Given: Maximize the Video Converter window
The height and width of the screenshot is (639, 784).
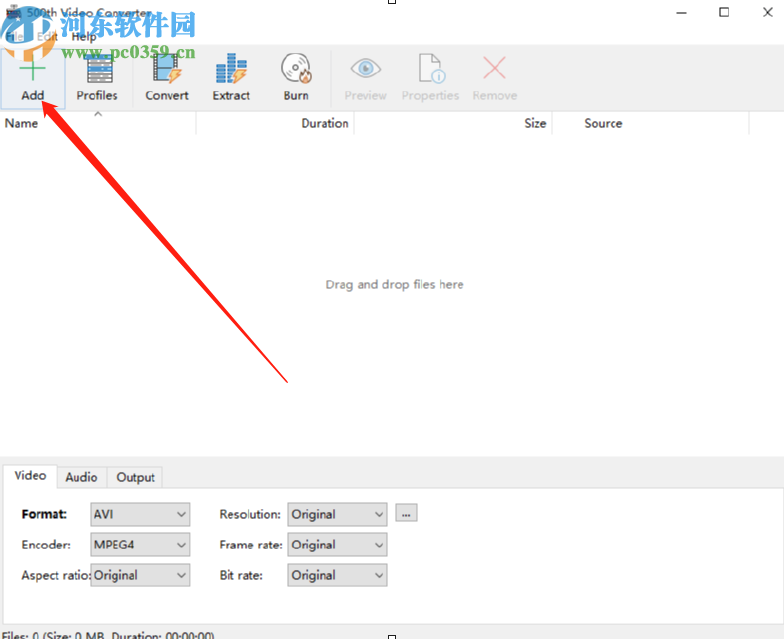Looking at the screenshot, I should [724, 12].
